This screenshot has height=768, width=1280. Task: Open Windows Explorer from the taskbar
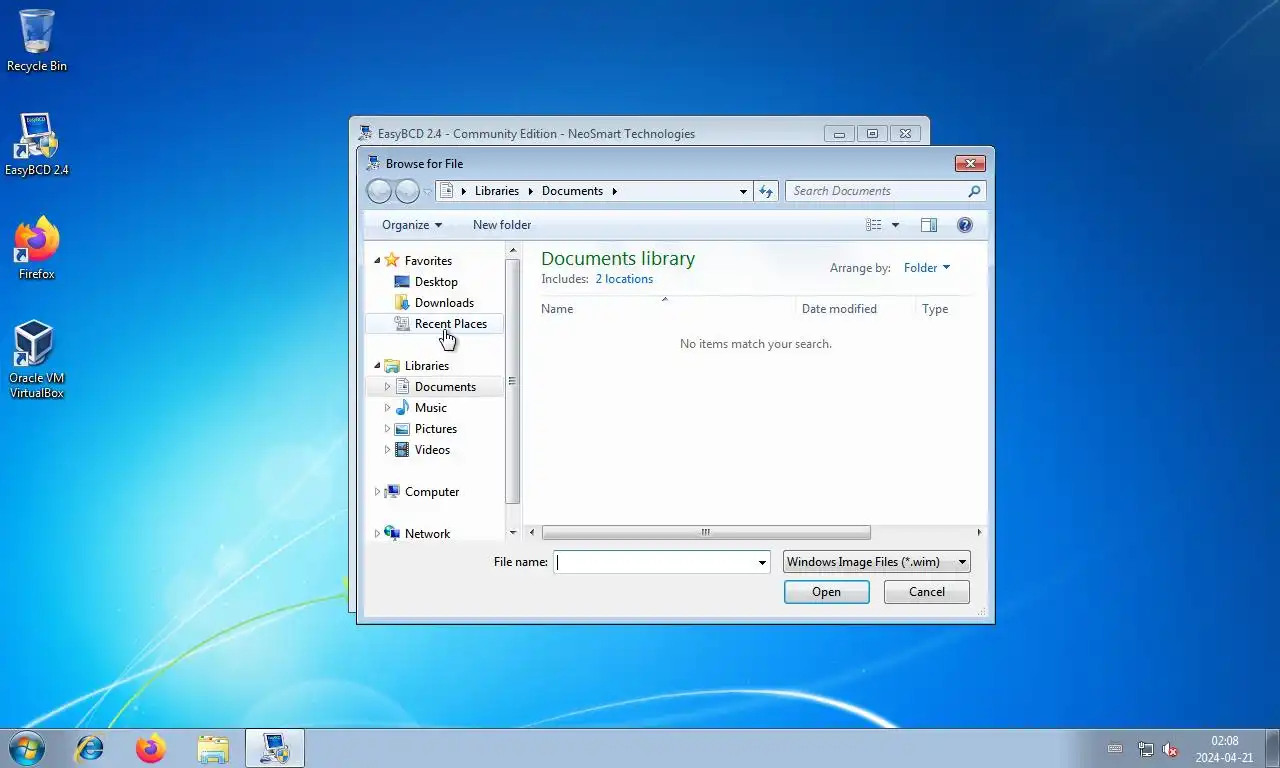[x=213, y=748]
